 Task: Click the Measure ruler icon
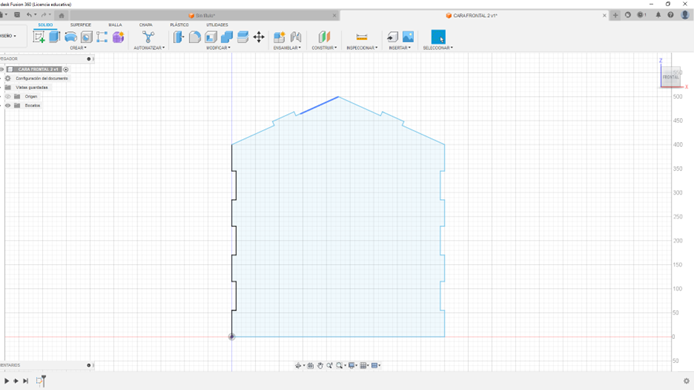[x=362, y=37]
